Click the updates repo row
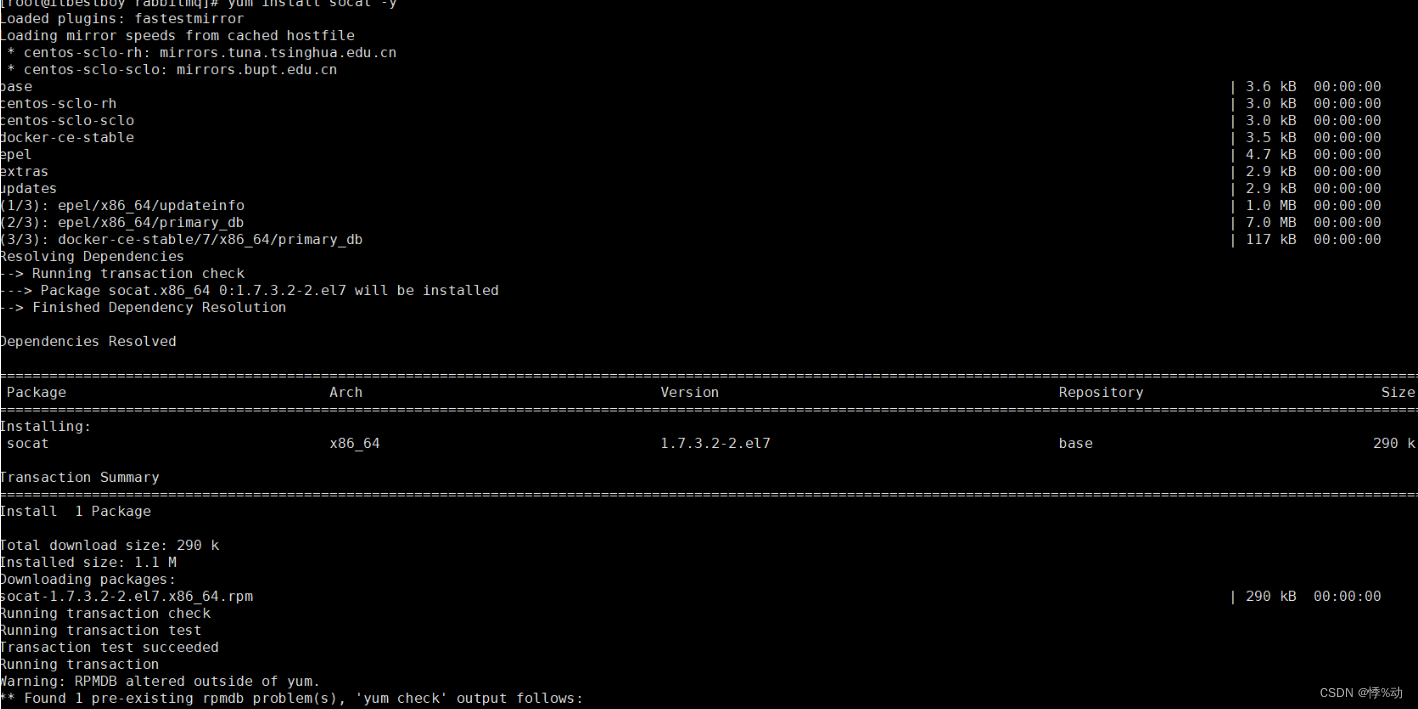This screenshot has height=709, width=1418. [690, 188]
